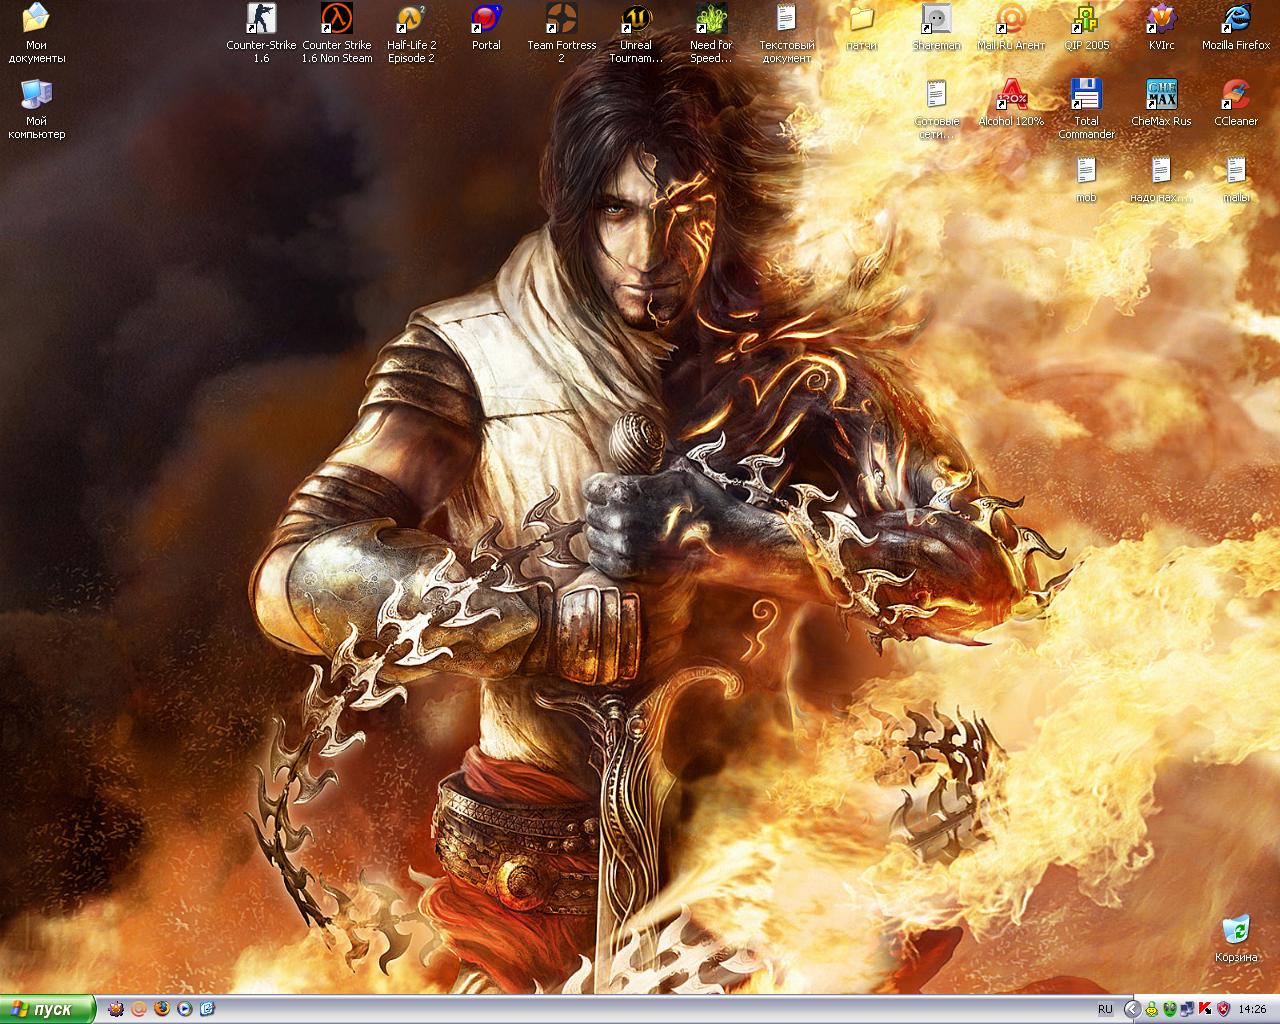This screenshot has height=1024, width=1280.
Task: Click the Kaspersky tray icon
Action: tap(1204, 1009)
